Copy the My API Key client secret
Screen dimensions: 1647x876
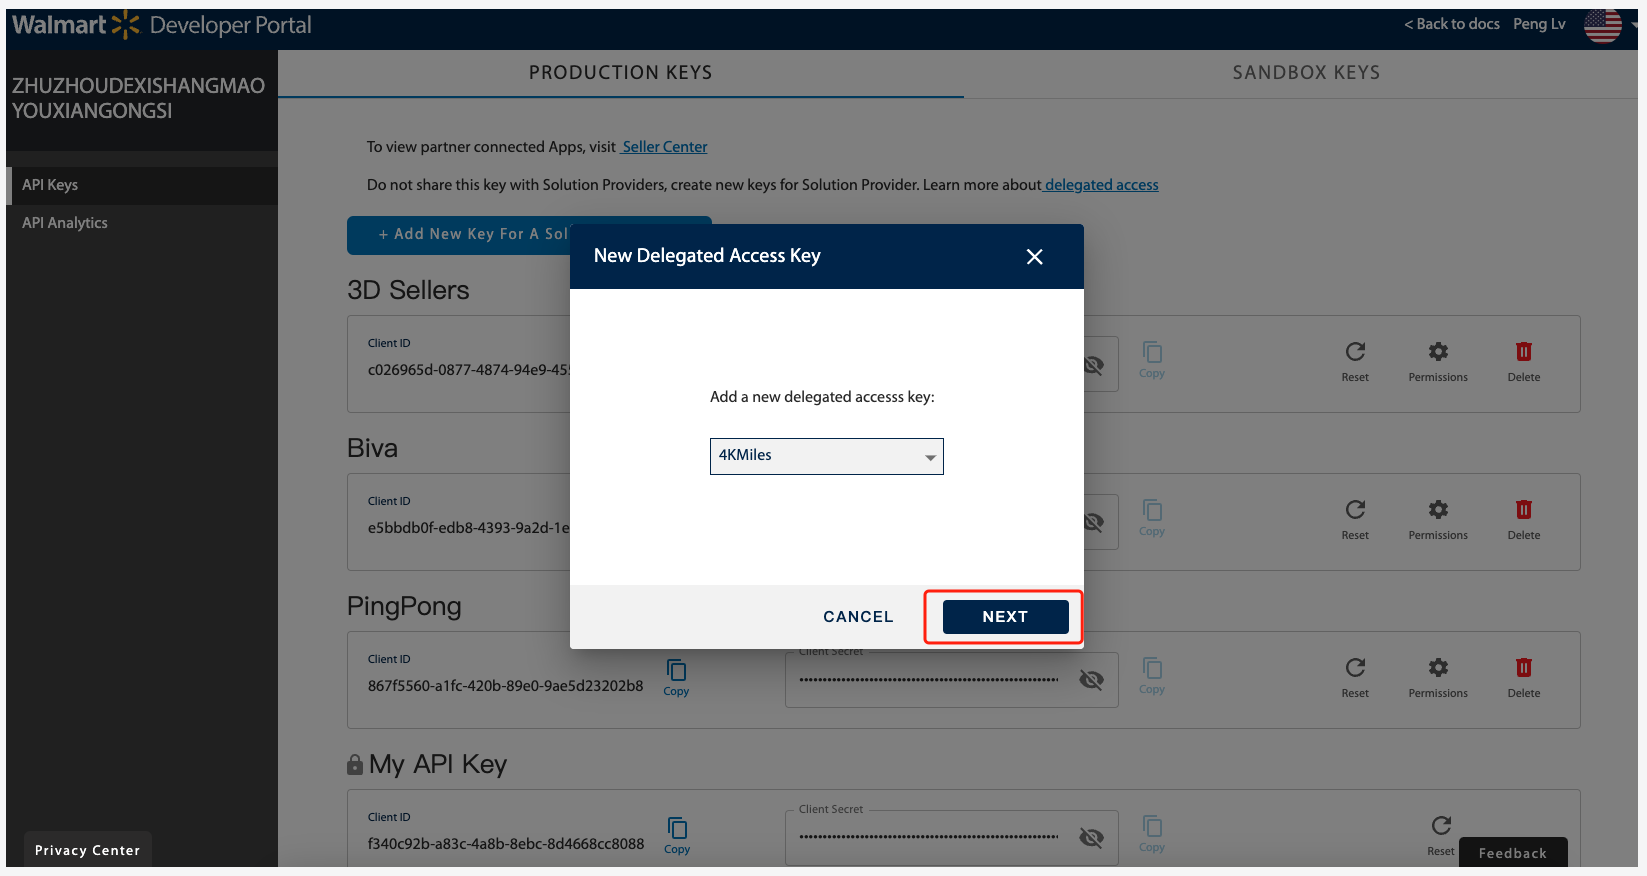pos(1152,834)
